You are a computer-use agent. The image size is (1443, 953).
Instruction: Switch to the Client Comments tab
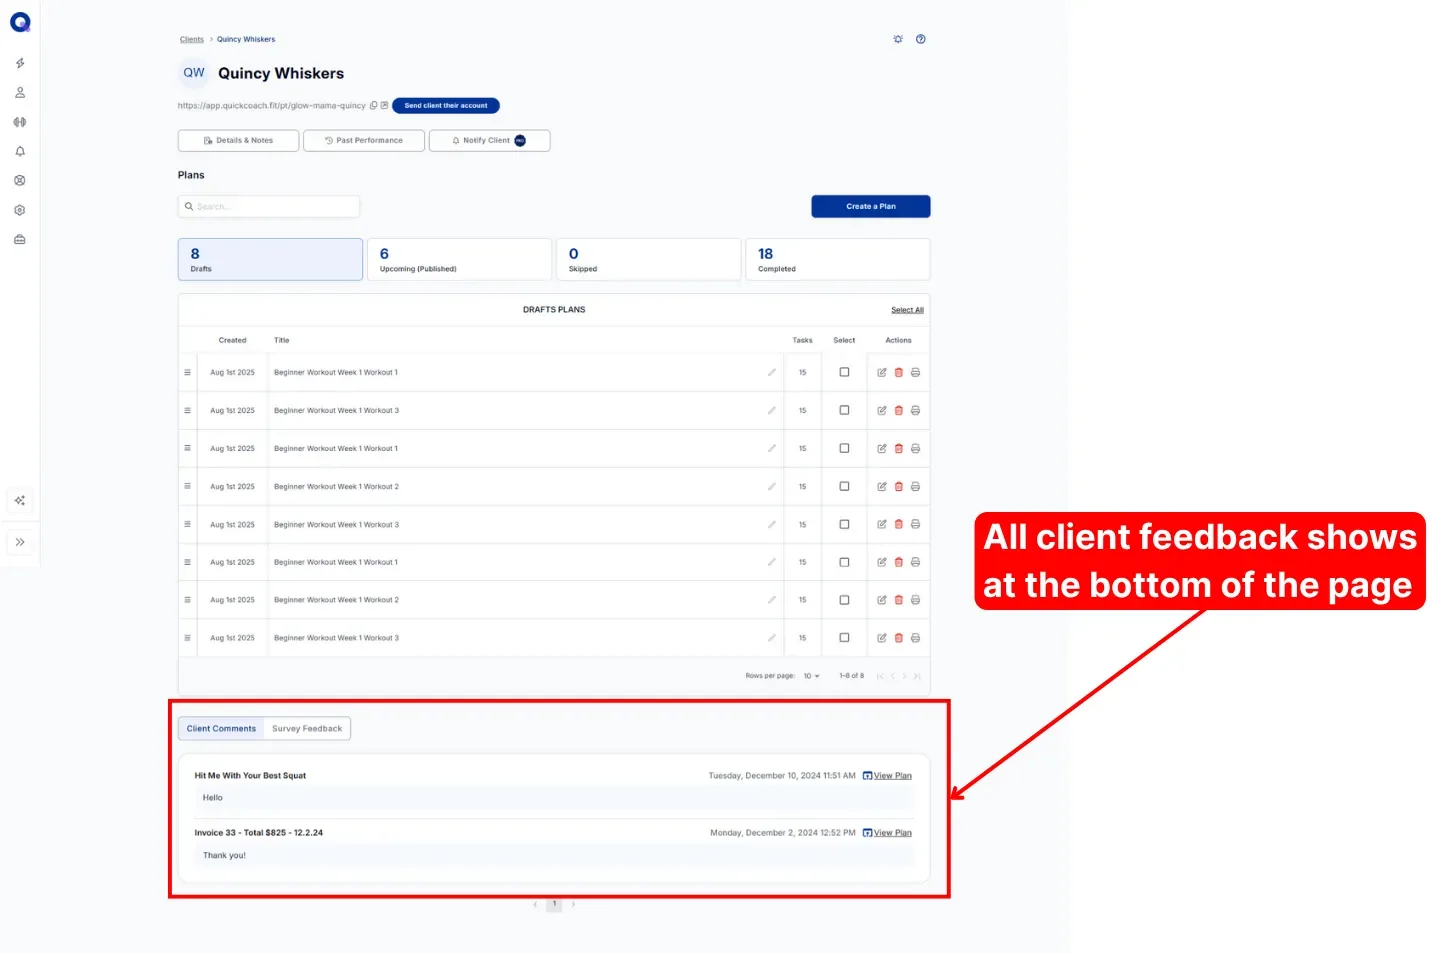[221, 729]
